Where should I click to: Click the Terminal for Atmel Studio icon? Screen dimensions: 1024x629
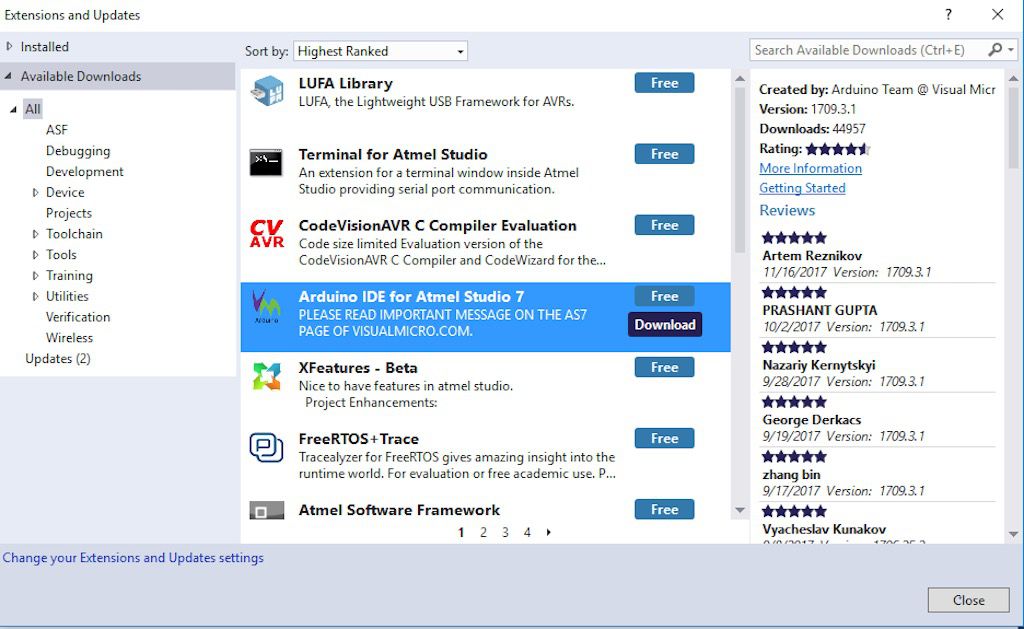(266, 162)
